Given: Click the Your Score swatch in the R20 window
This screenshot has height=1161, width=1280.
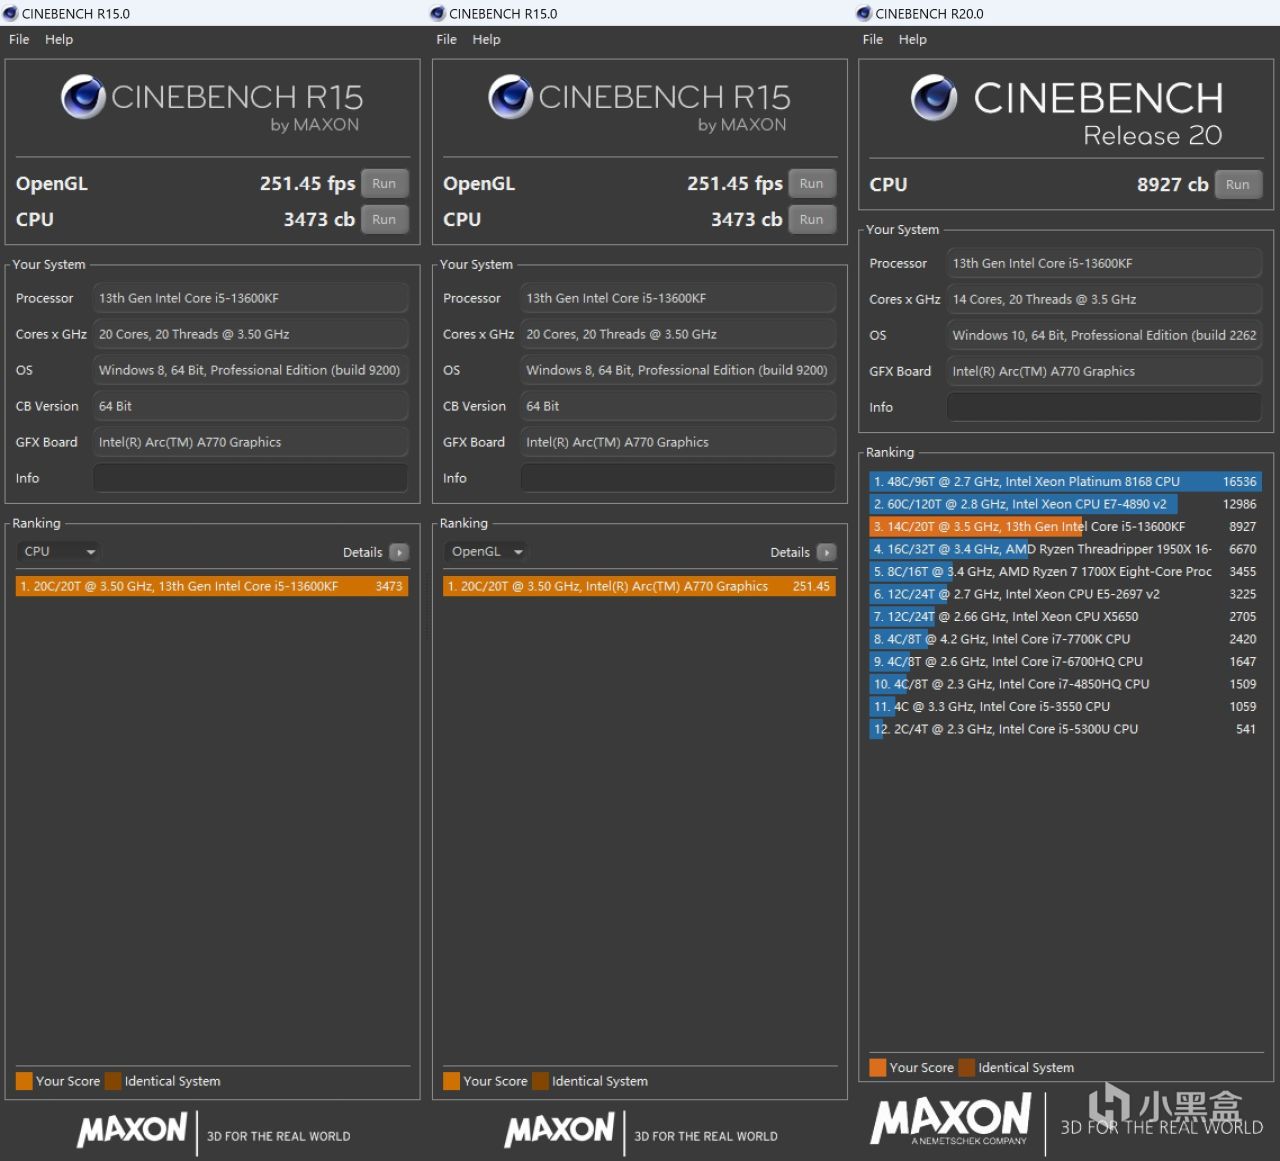Looking at the screenshot, I should [878, 1068].
